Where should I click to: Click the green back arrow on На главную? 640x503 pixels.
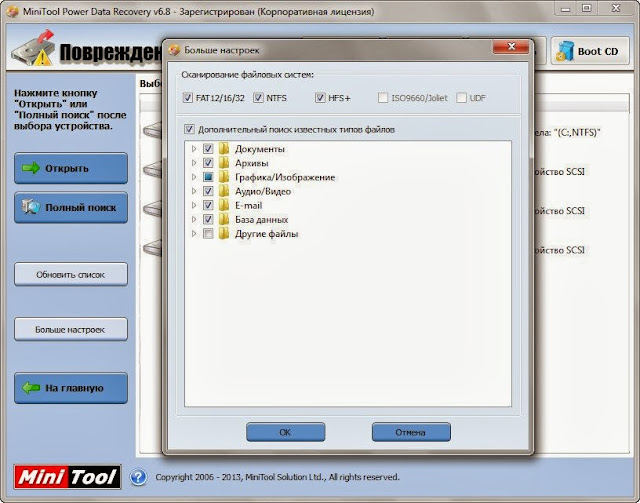click(x=31, y=388)
